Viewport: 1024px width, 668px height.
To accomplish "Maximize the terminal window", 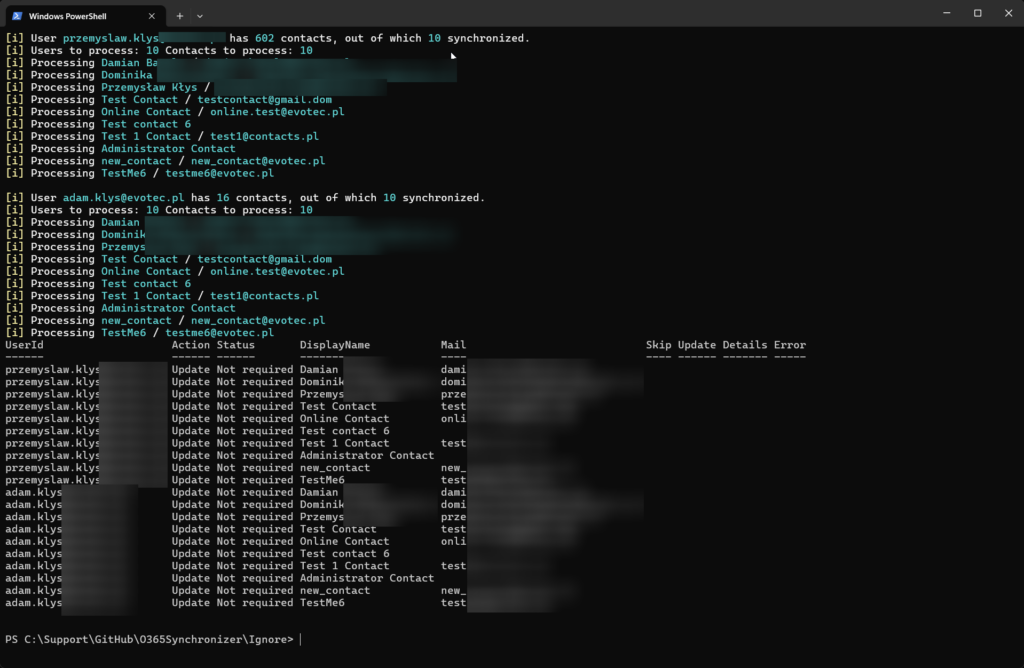I will click(977, 13).
